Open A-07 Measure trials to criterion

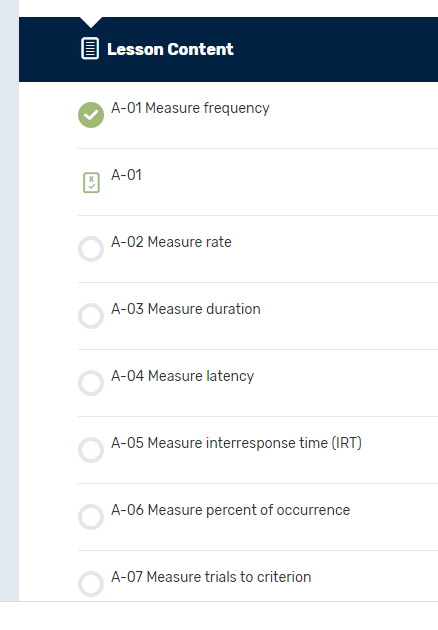click(x=211, y=577)
